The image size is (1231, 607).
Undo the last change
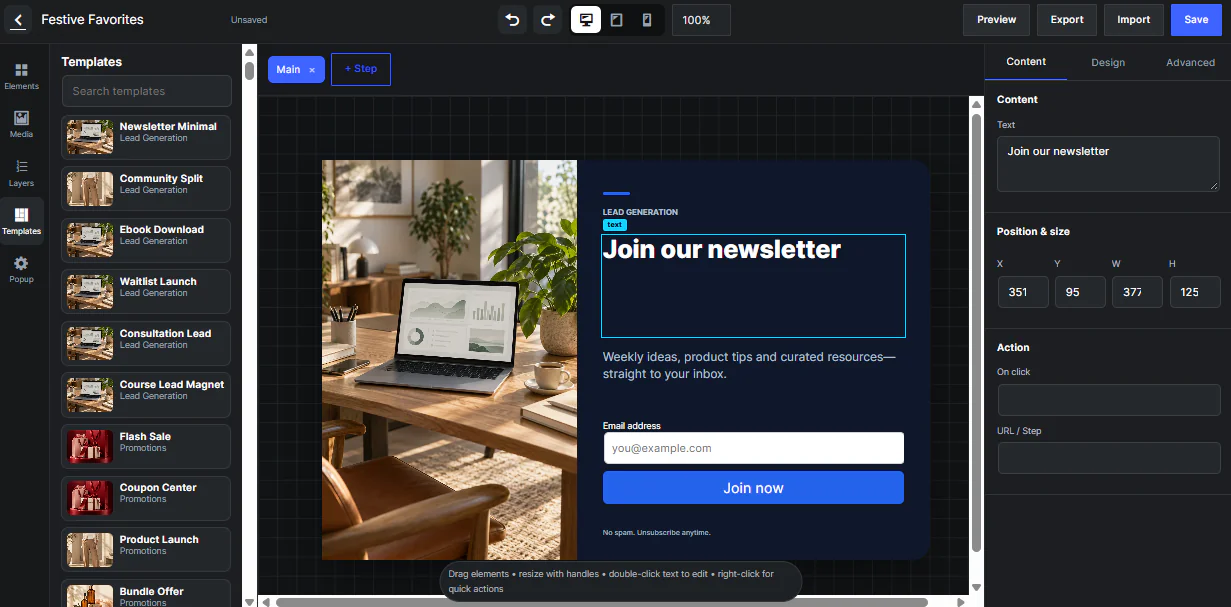tap(513, 20)
